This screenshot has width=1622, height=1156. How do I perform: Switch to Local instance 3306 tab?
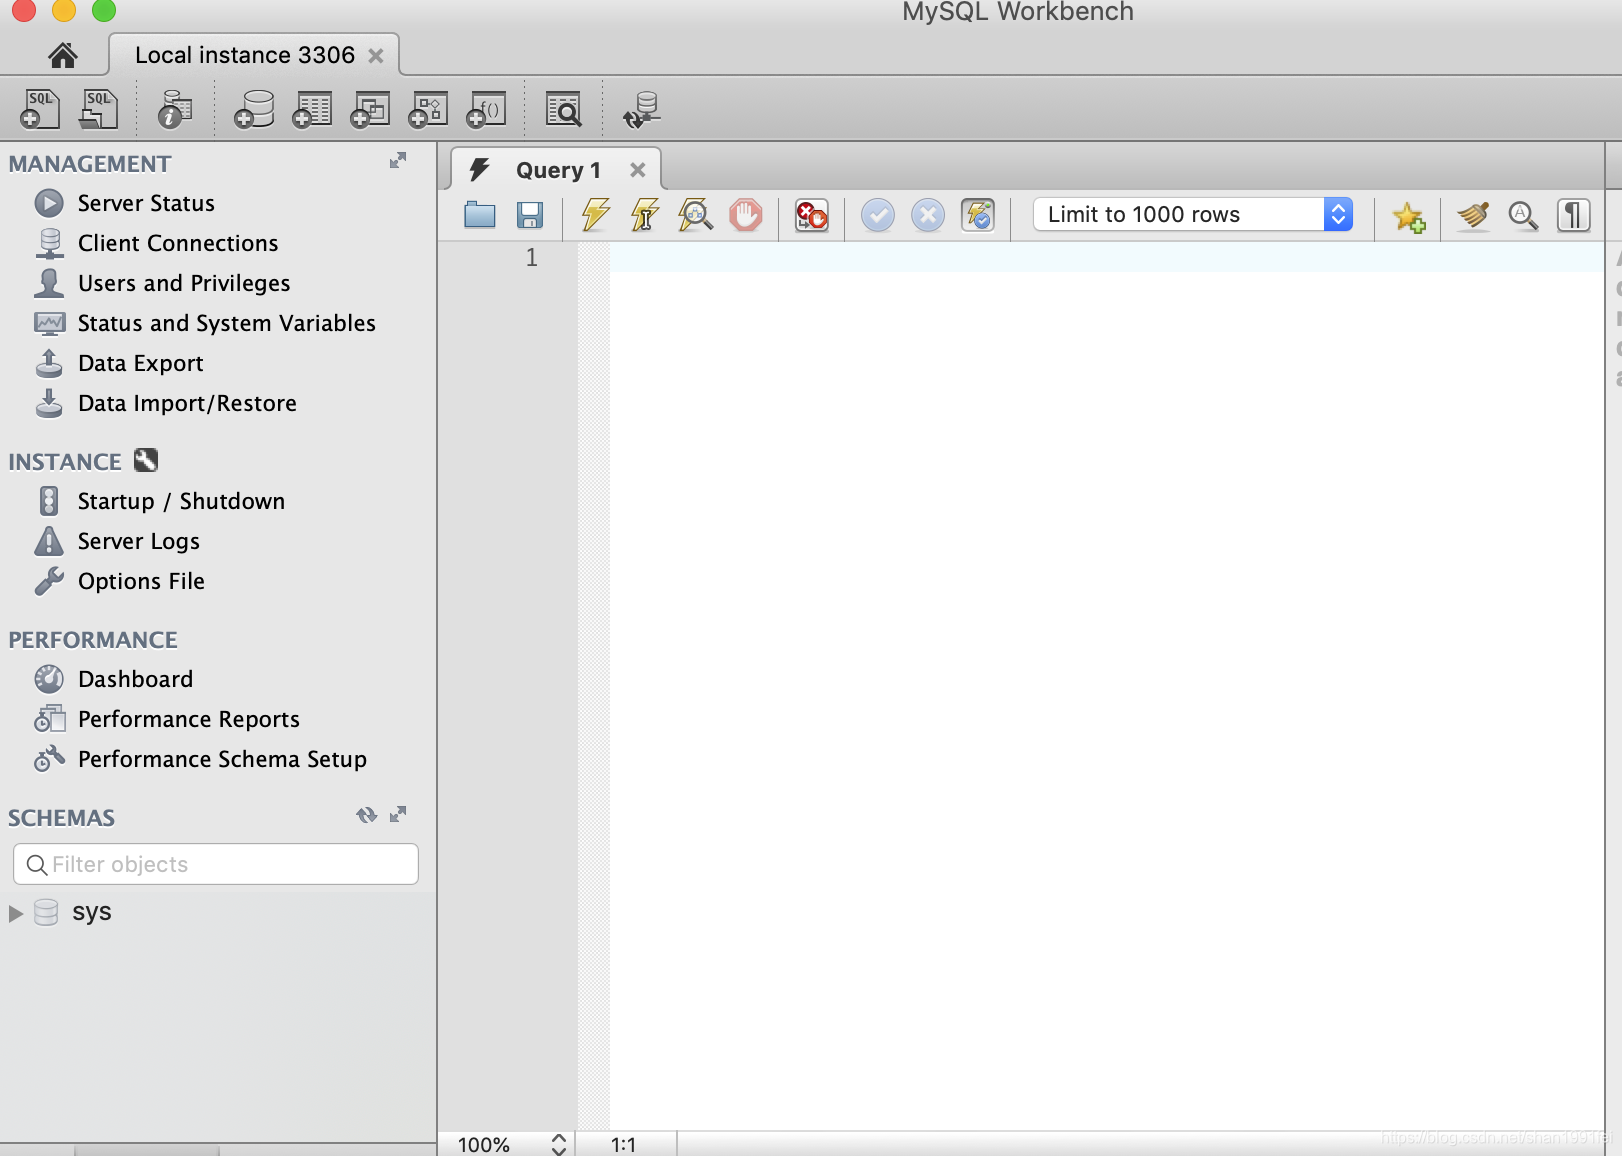[x=245, y=55]
